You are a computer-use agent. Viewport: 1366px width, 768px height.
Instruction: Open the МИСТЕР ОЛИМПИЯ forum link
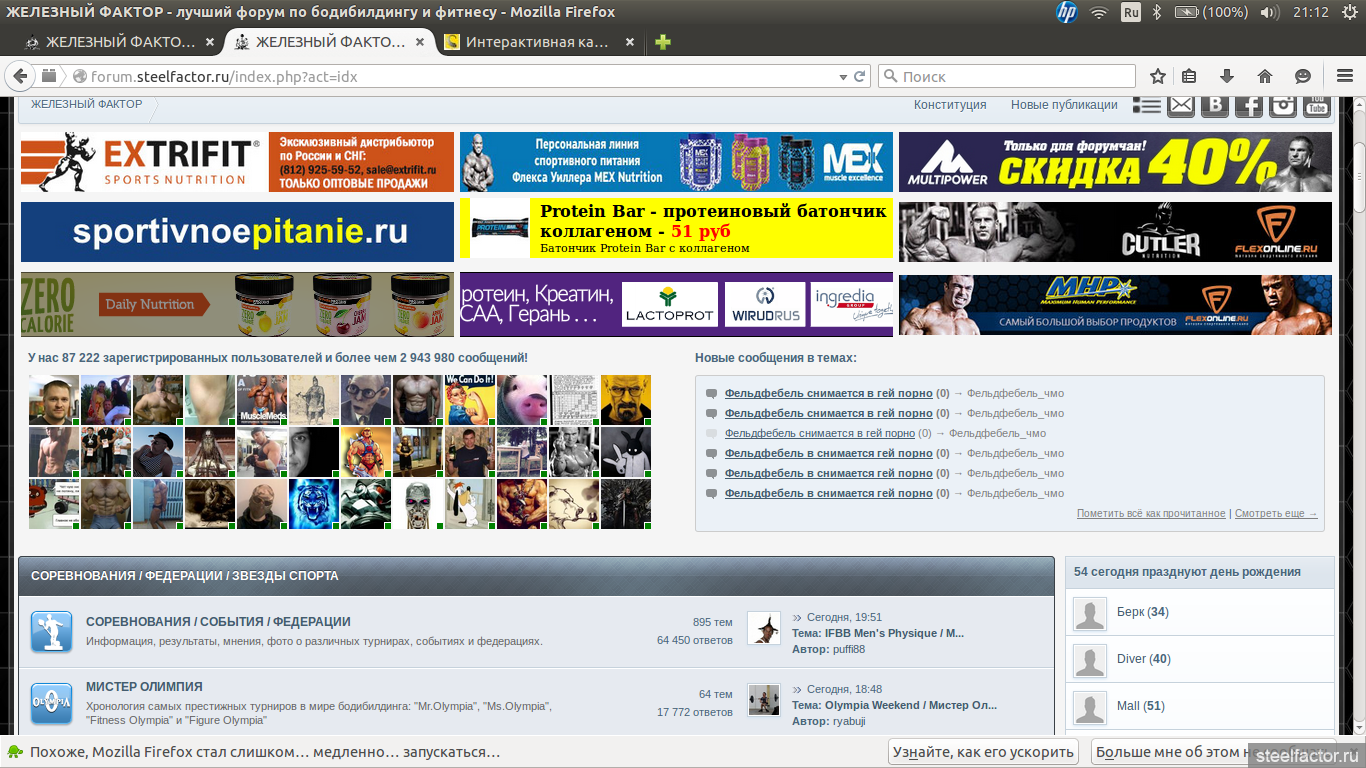144,687
